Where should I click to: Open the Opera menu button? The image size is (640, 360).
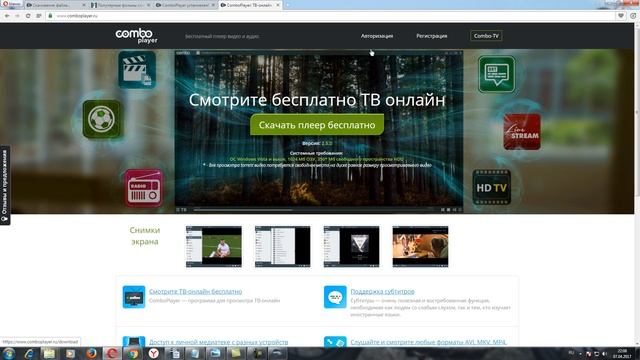coord(11,4)
